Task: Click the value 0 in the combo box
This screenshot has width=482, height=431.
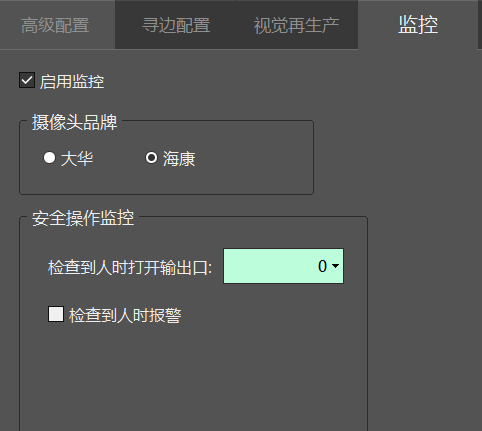Action: [x=322, y=266]
